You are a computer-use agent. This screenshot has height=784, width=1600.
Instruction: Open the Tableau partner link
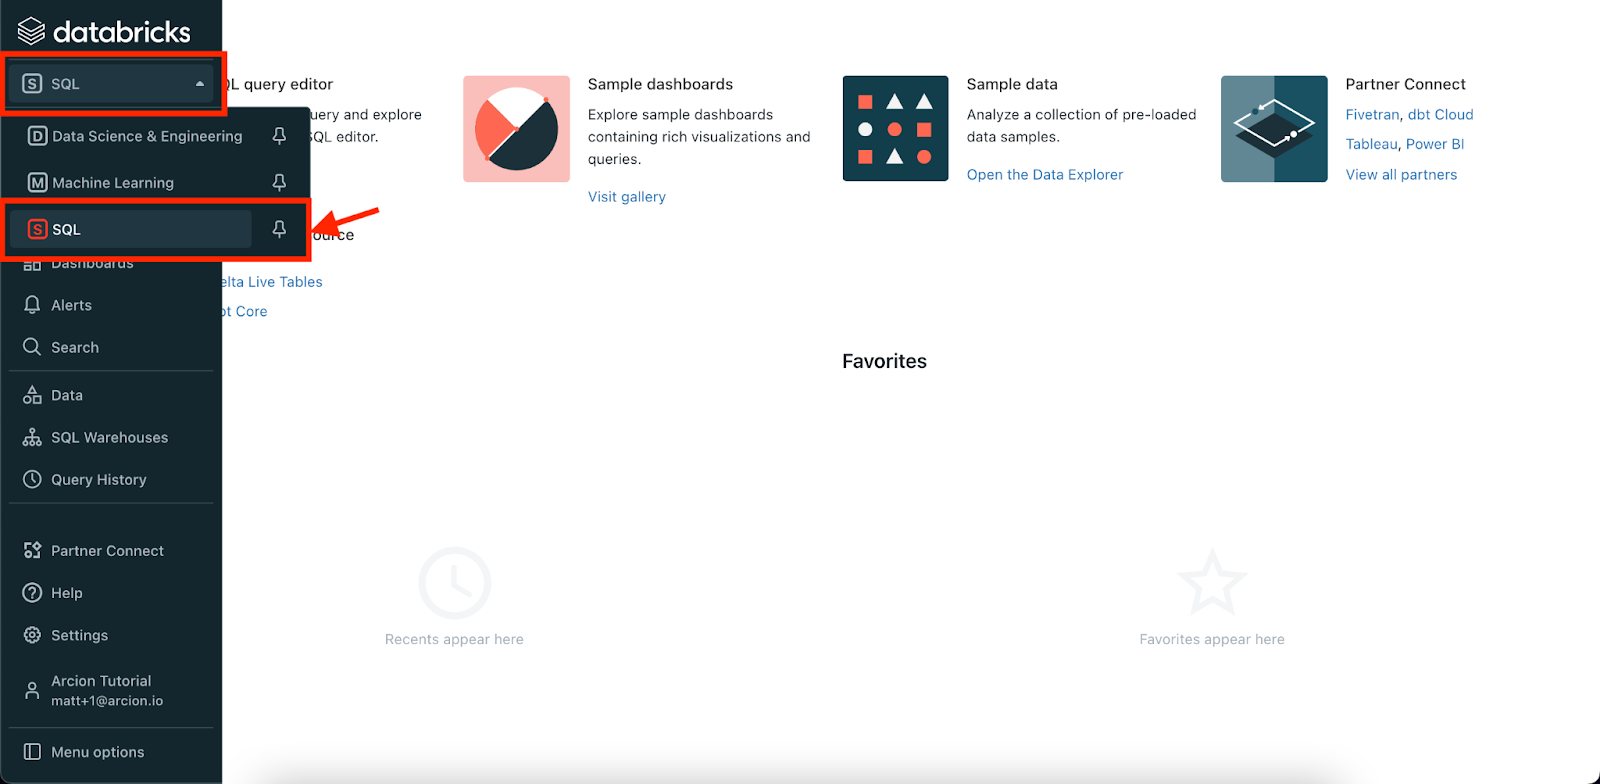pos(1371,144)
